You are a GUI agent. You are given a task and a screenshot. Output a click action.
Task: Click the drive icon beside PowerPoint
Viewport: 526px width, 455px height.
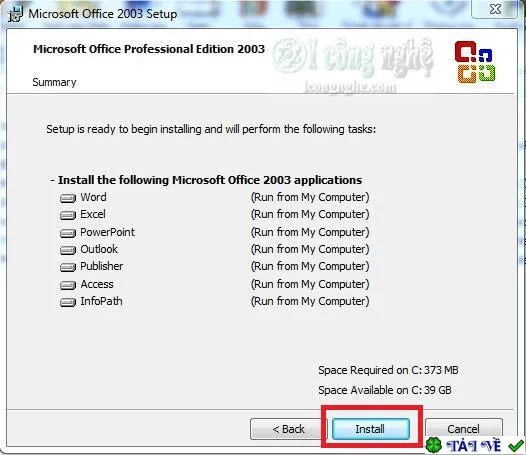68,233
